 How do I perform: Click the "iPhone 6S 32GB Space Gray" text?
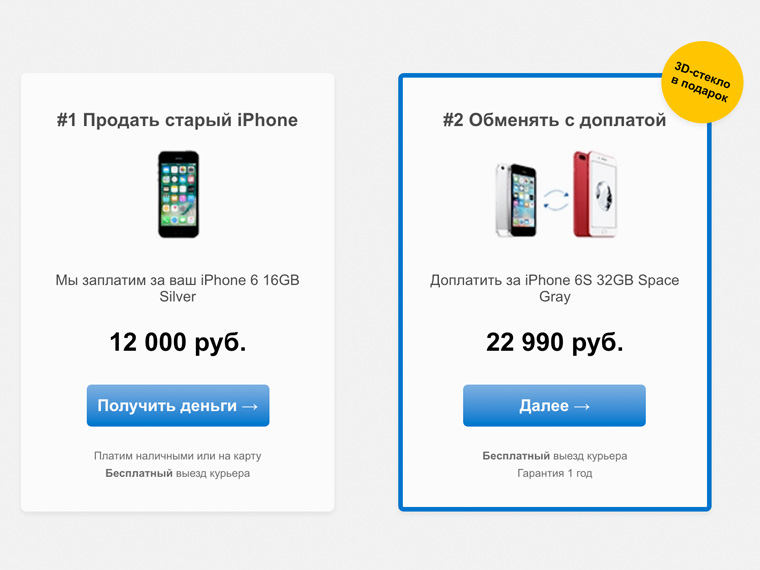tap(554, 288)
